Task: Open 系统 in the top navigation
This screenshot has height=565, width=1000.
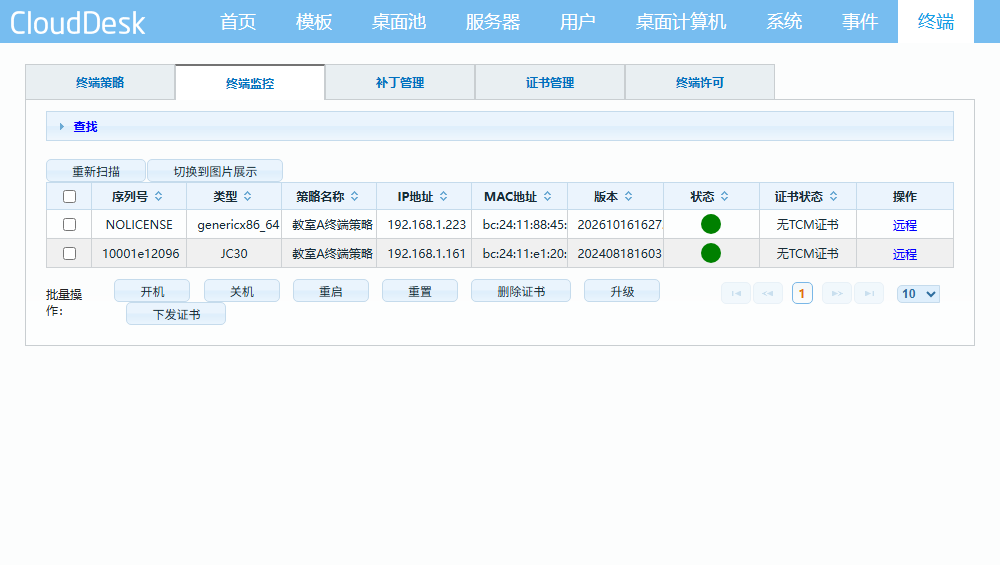Action: click(x=784, y=22)
